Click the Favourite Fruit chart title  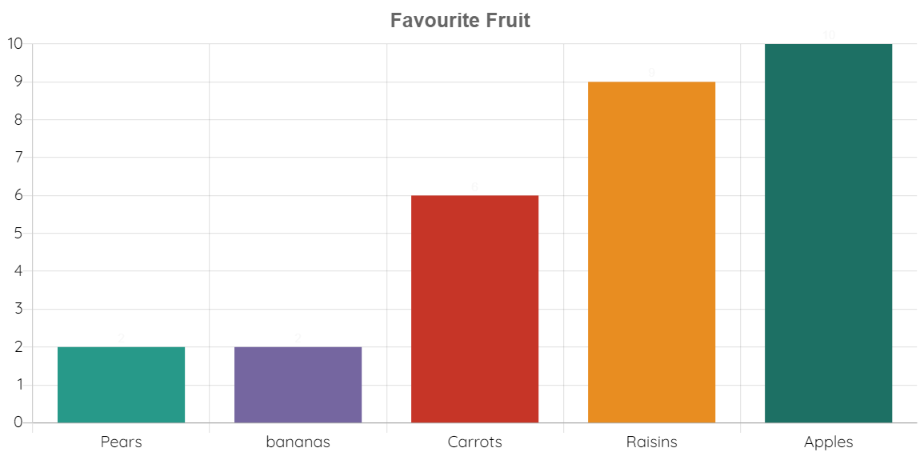coord(460,21)
